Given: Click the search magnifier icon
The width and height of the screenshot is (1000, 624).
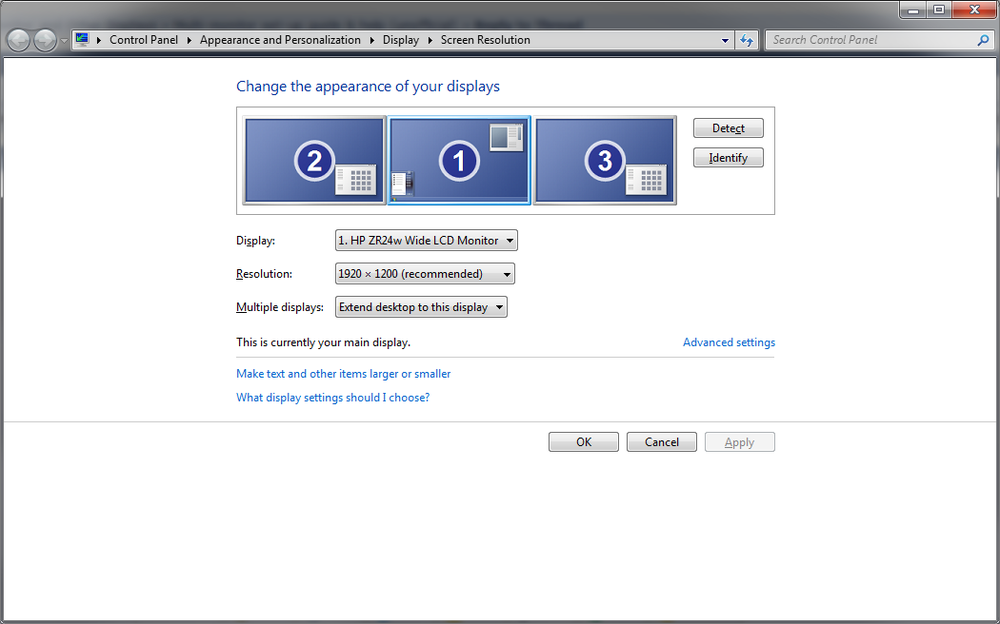Looking at the screenshot, I should coord(983,40).
